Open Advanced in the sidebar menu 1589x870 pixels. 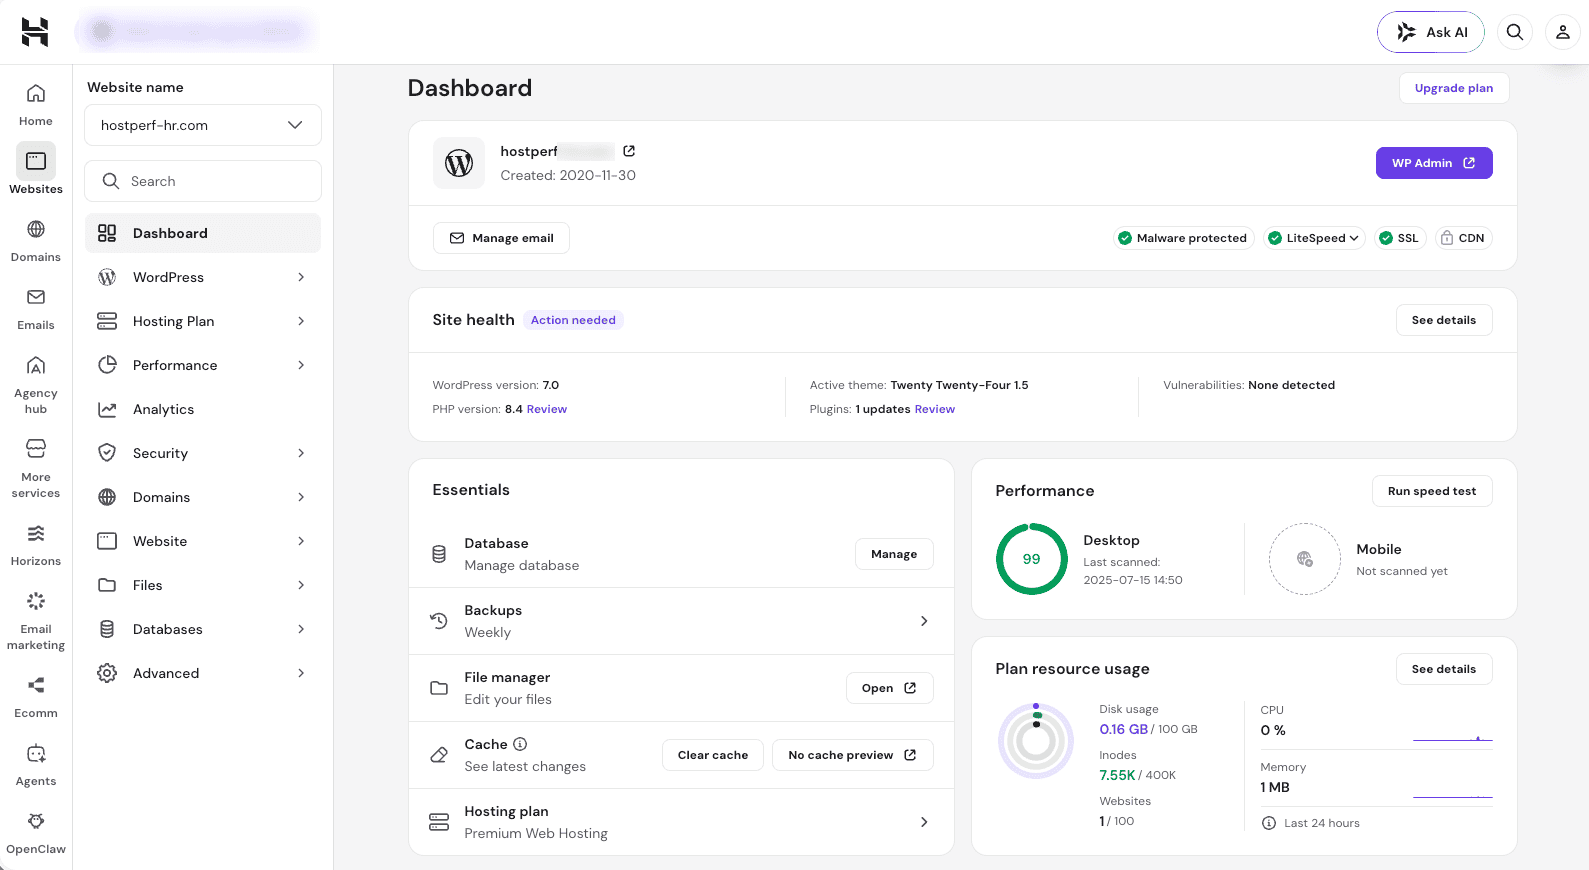(203, 673)
